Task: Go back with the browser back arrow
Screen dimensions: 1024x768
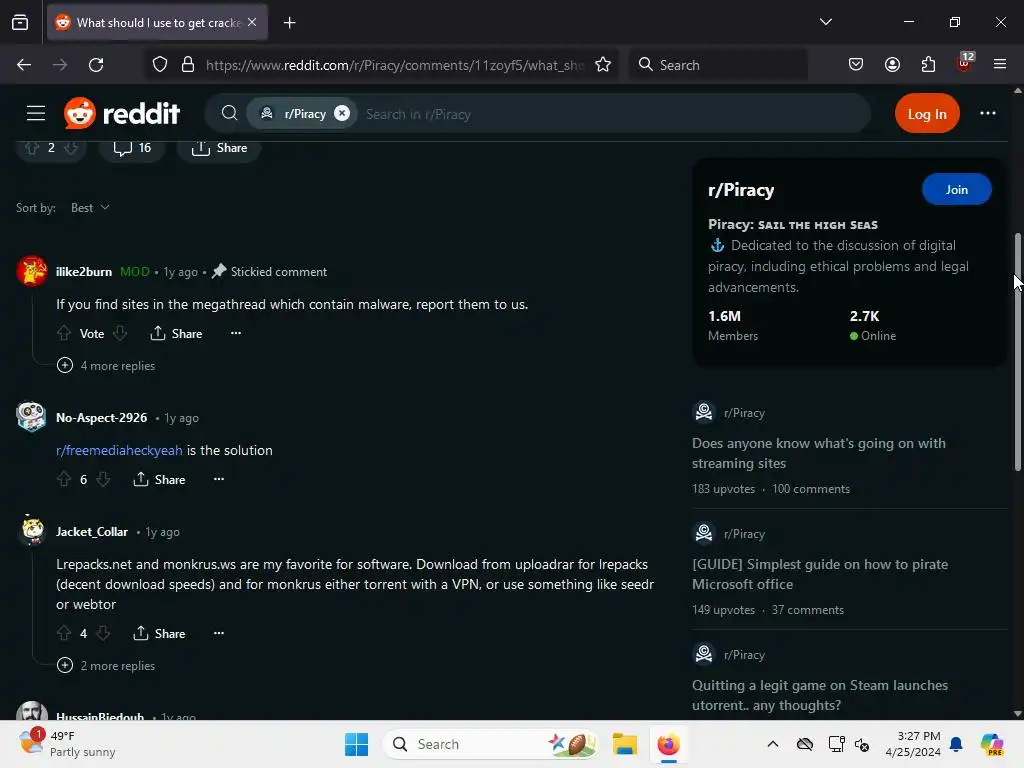Action: click(x=24, y=65)
